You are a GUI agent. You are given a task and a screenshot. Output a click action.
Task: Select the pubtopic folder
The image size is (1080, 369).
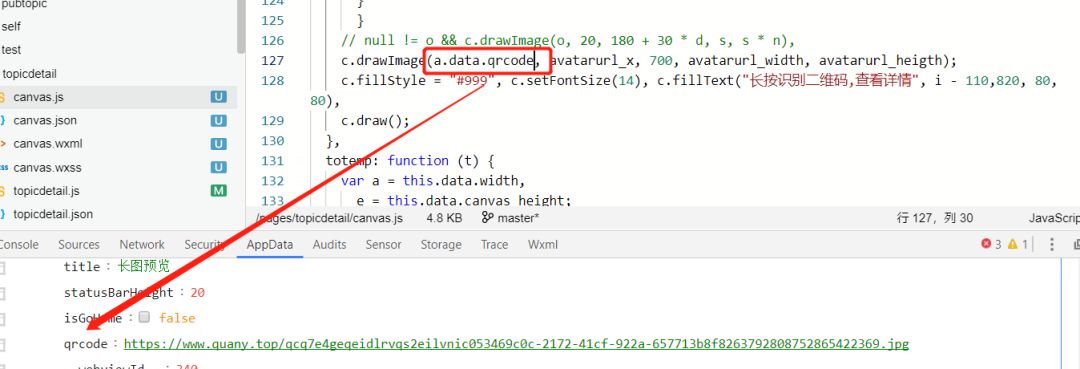tap(25, 4)
